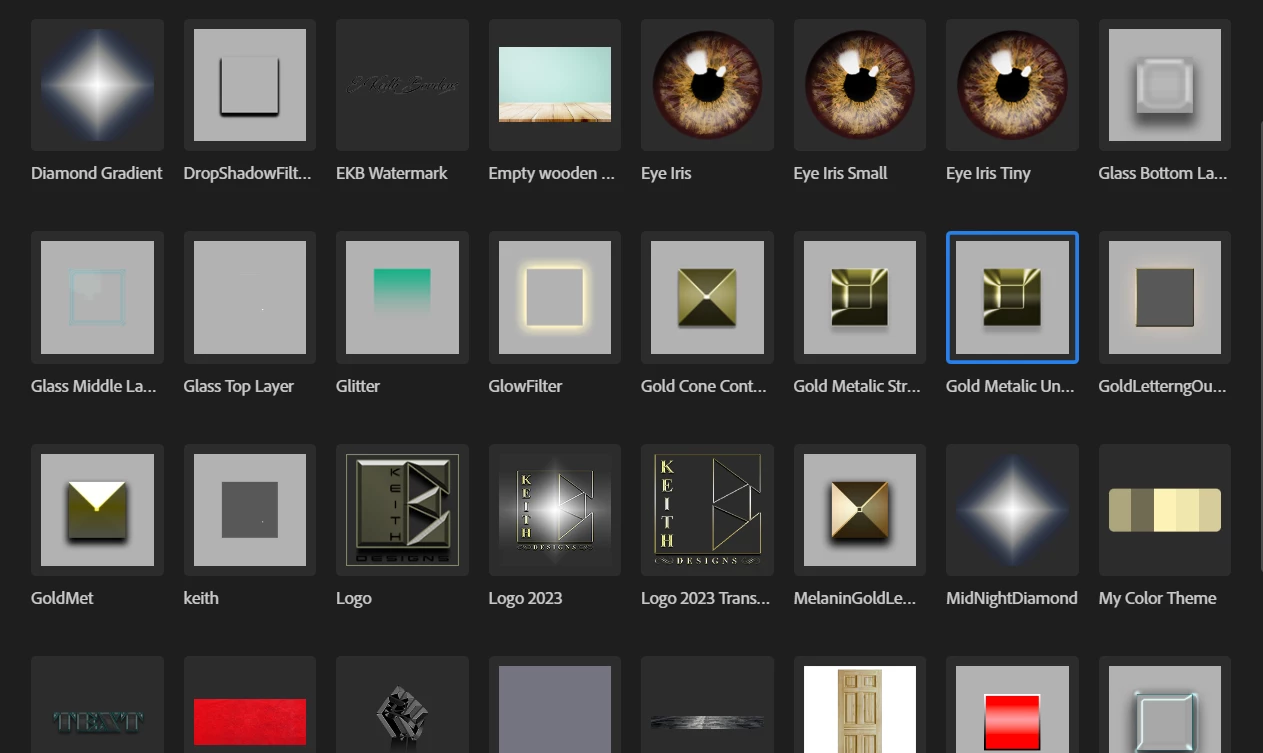Open the GoldMet thumbnail

[x=97, y=510]
